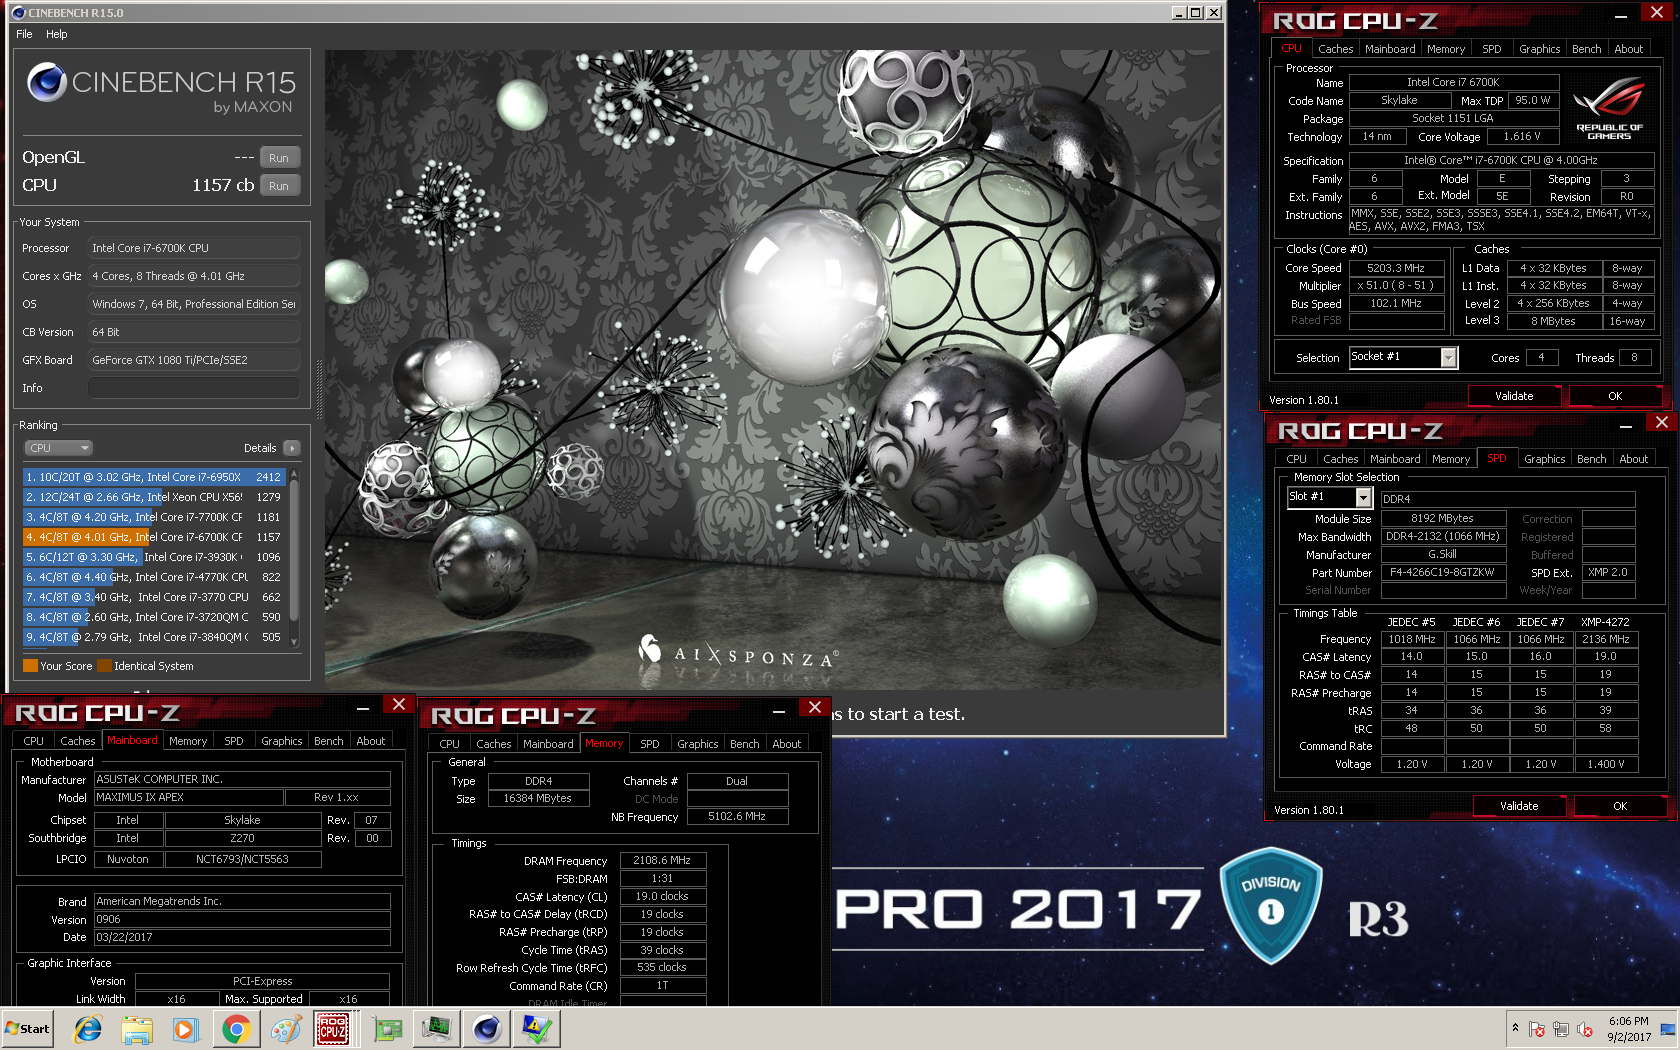Switch to ROG CPU-Z taskbar icon
1680x1050 pixels.
coord(333,1029)
